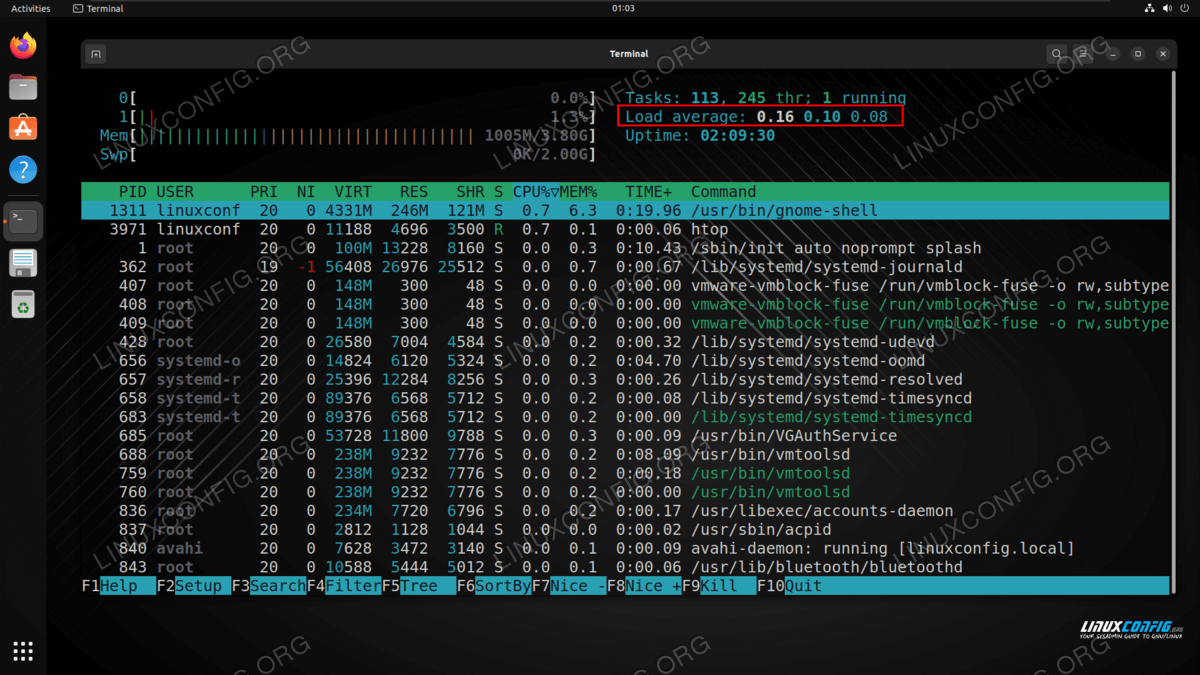This screenshot has width=1200, height=675.
Task: Click the Tasks: 113, 245 thr line
Action: (x=766, y=98)
